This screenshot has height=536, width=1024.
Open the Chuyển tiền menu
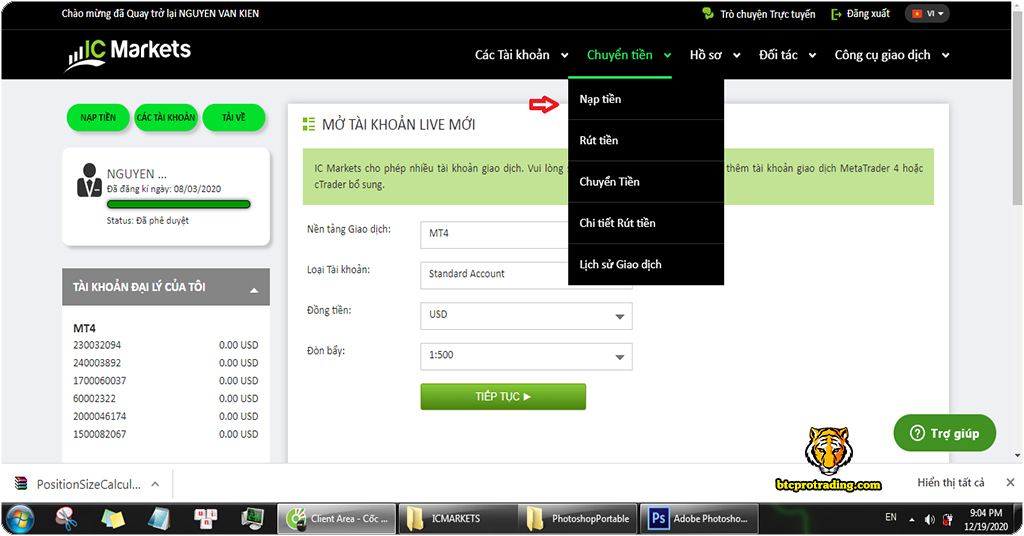(x=628, y=55)
